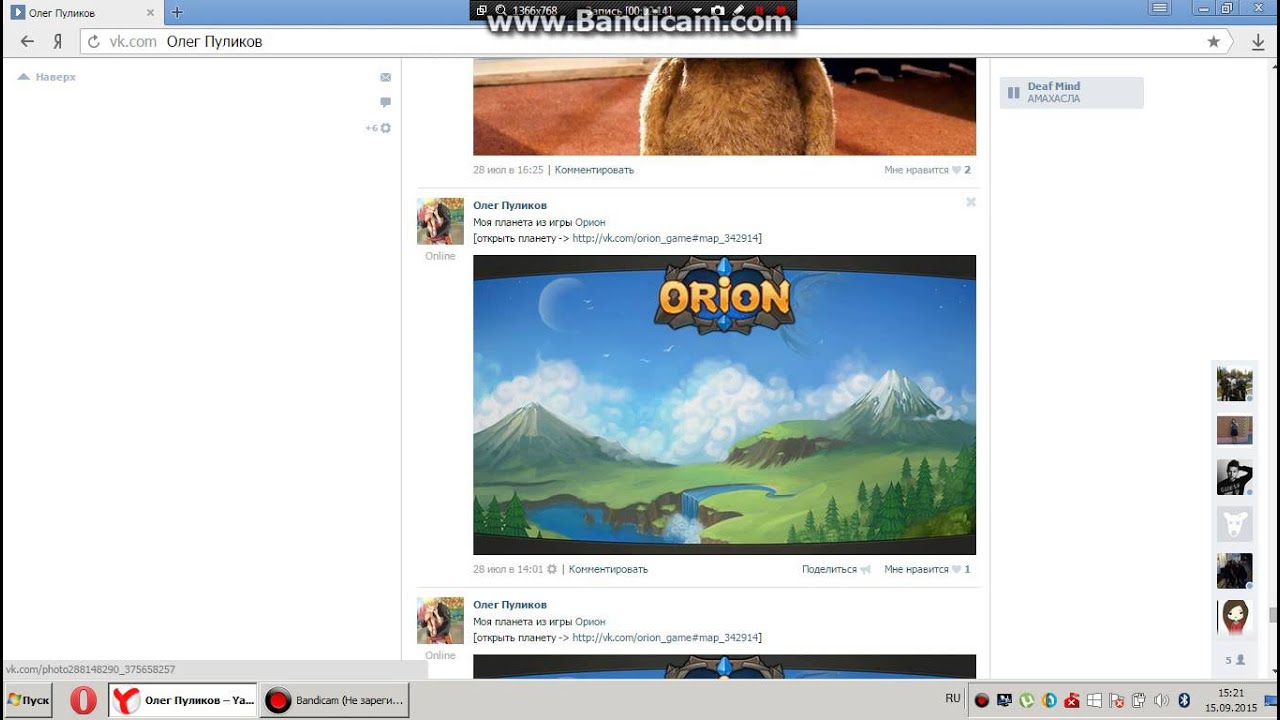Like the 16:25 post via Мне нравится

coord(927,170)
